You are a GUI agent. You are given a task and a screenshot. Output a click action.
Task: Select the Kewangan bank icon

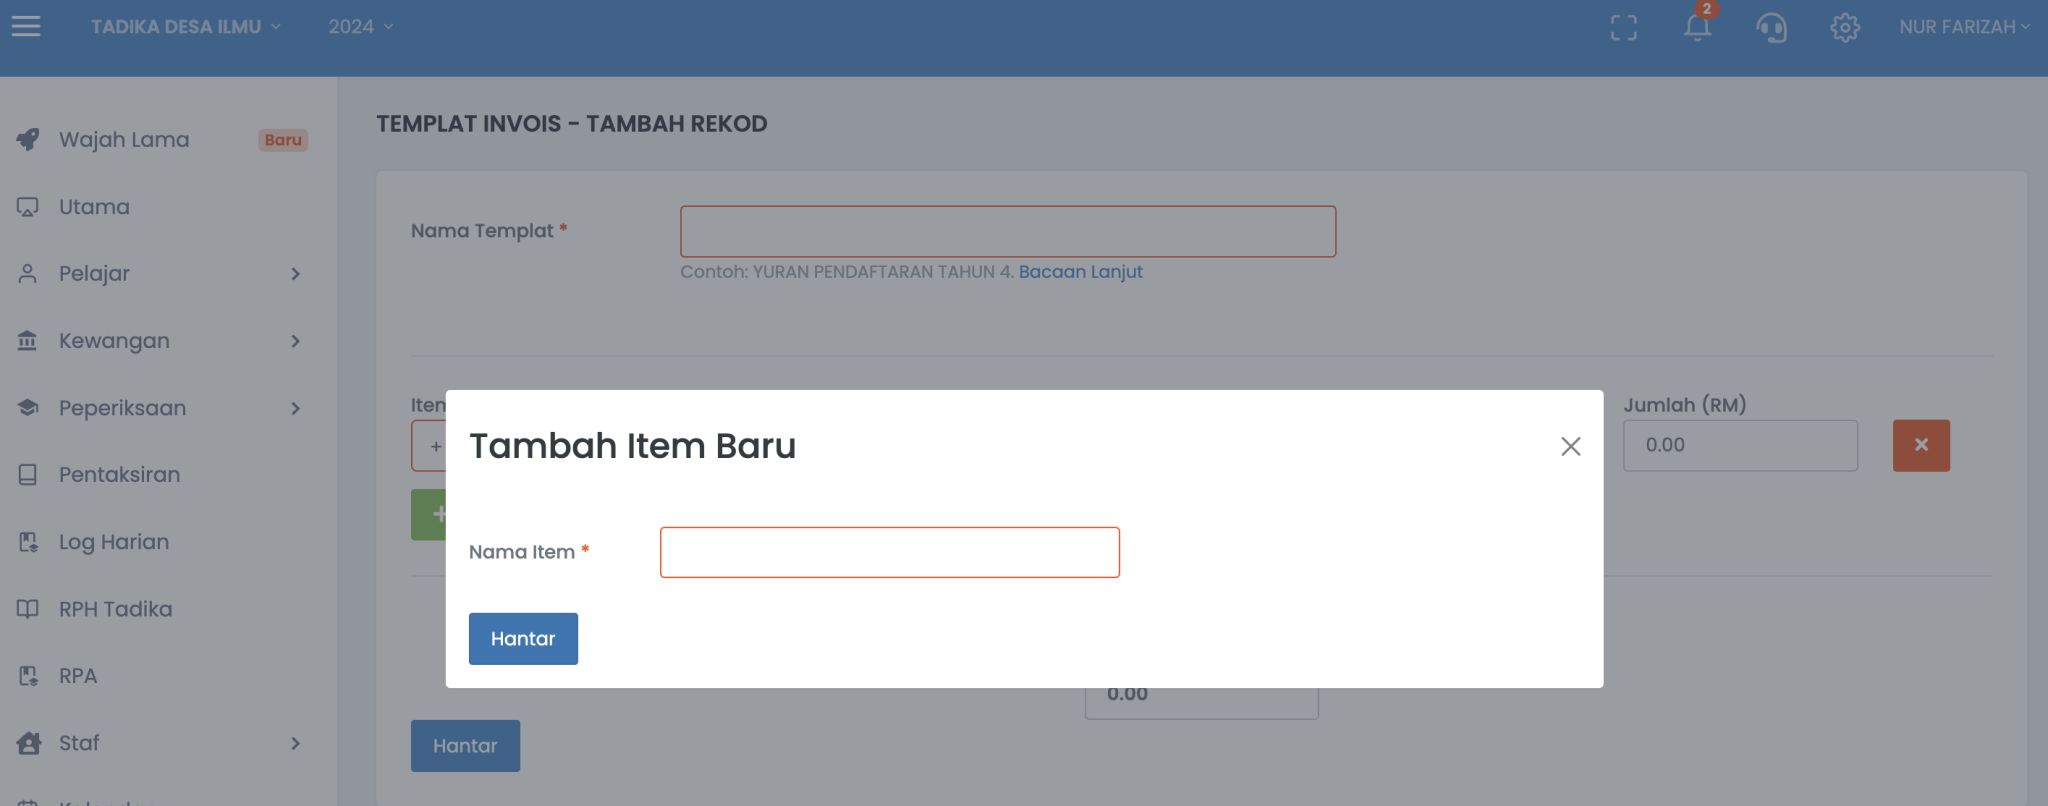point(29,340)
